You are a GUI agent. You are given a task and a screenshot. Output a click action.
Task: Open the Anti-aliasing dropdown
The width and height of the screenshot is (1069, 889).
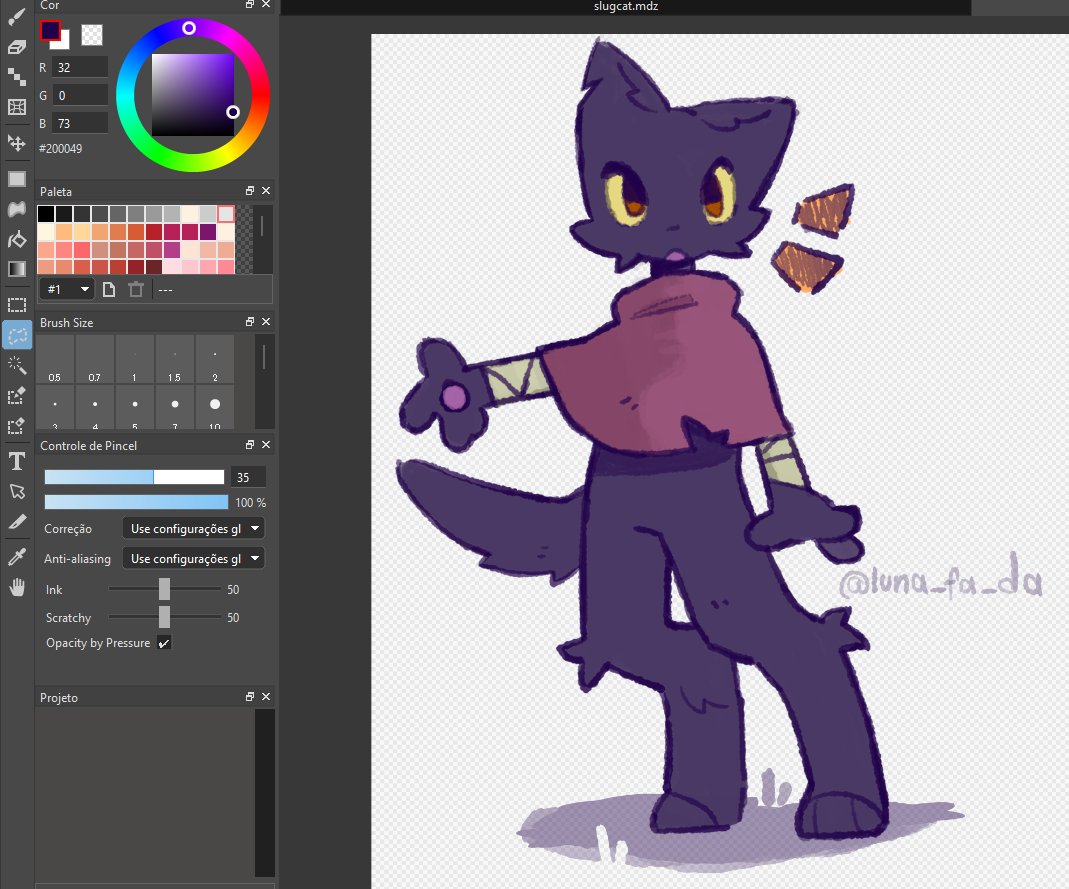point(194,558)
